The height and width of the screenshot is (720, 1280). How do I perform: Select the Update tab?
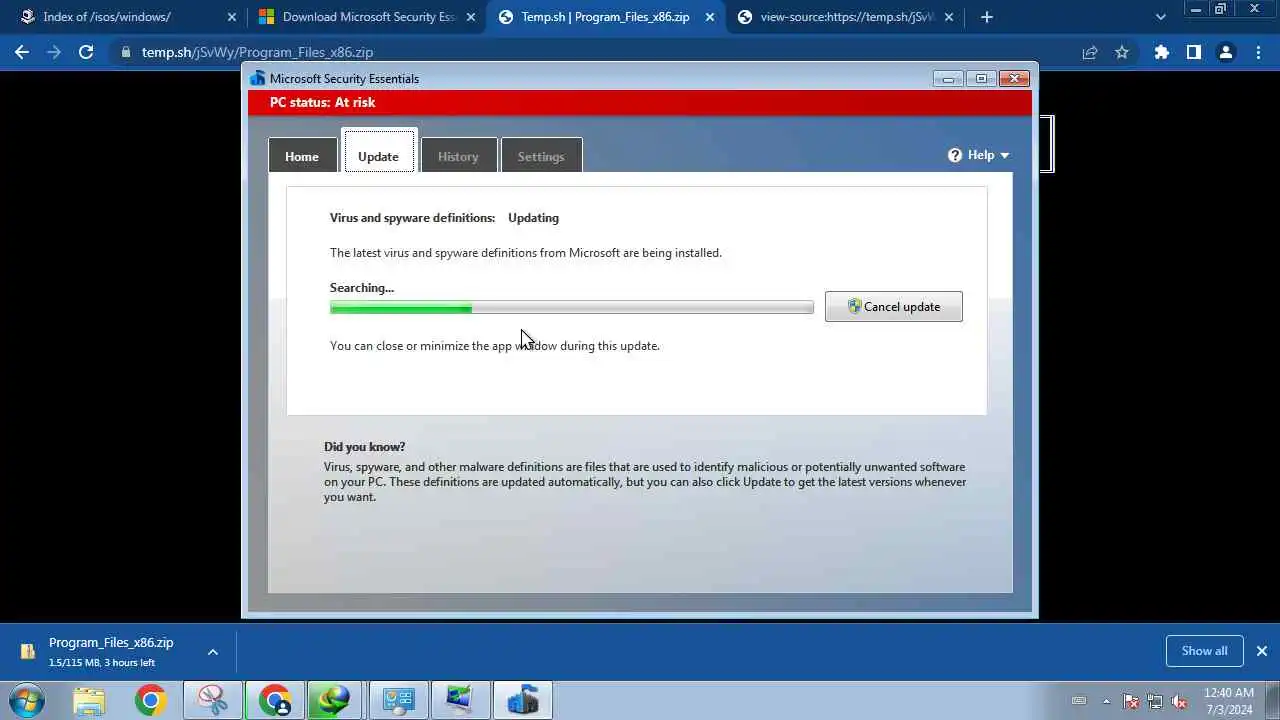[x=378, y=155]
